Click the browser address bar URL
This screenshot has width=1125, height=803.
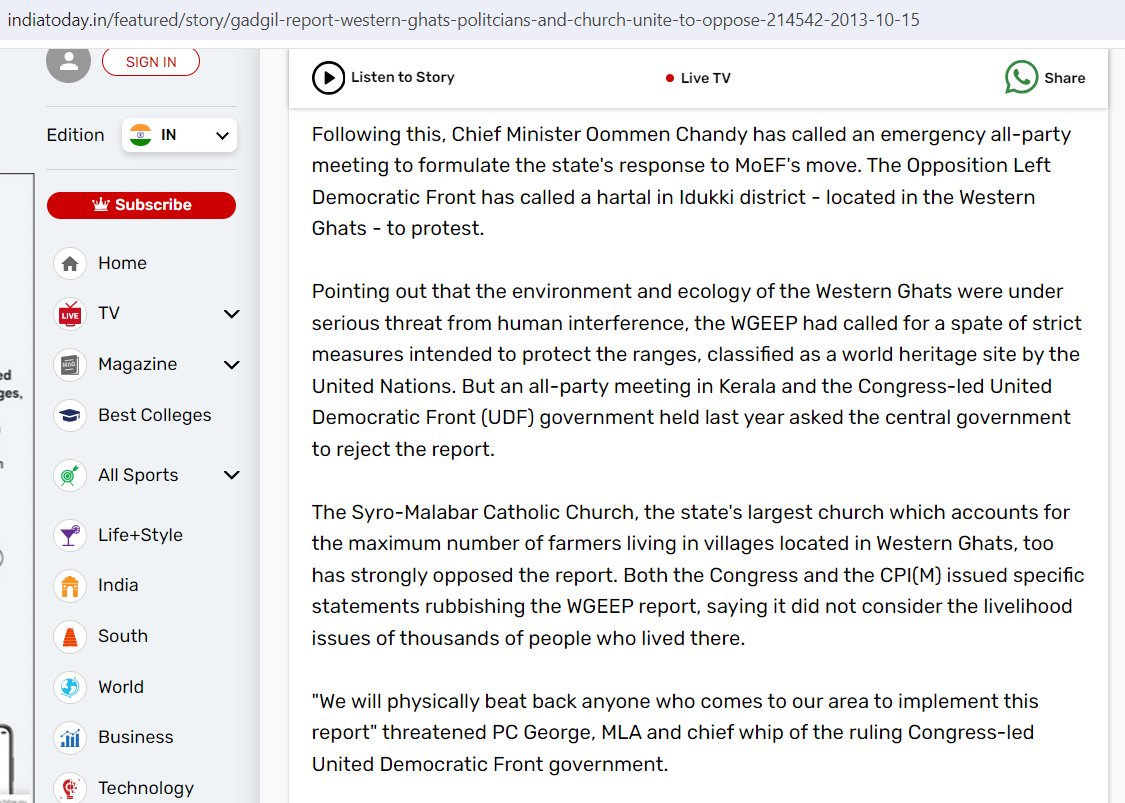click(x=463, y=20)
